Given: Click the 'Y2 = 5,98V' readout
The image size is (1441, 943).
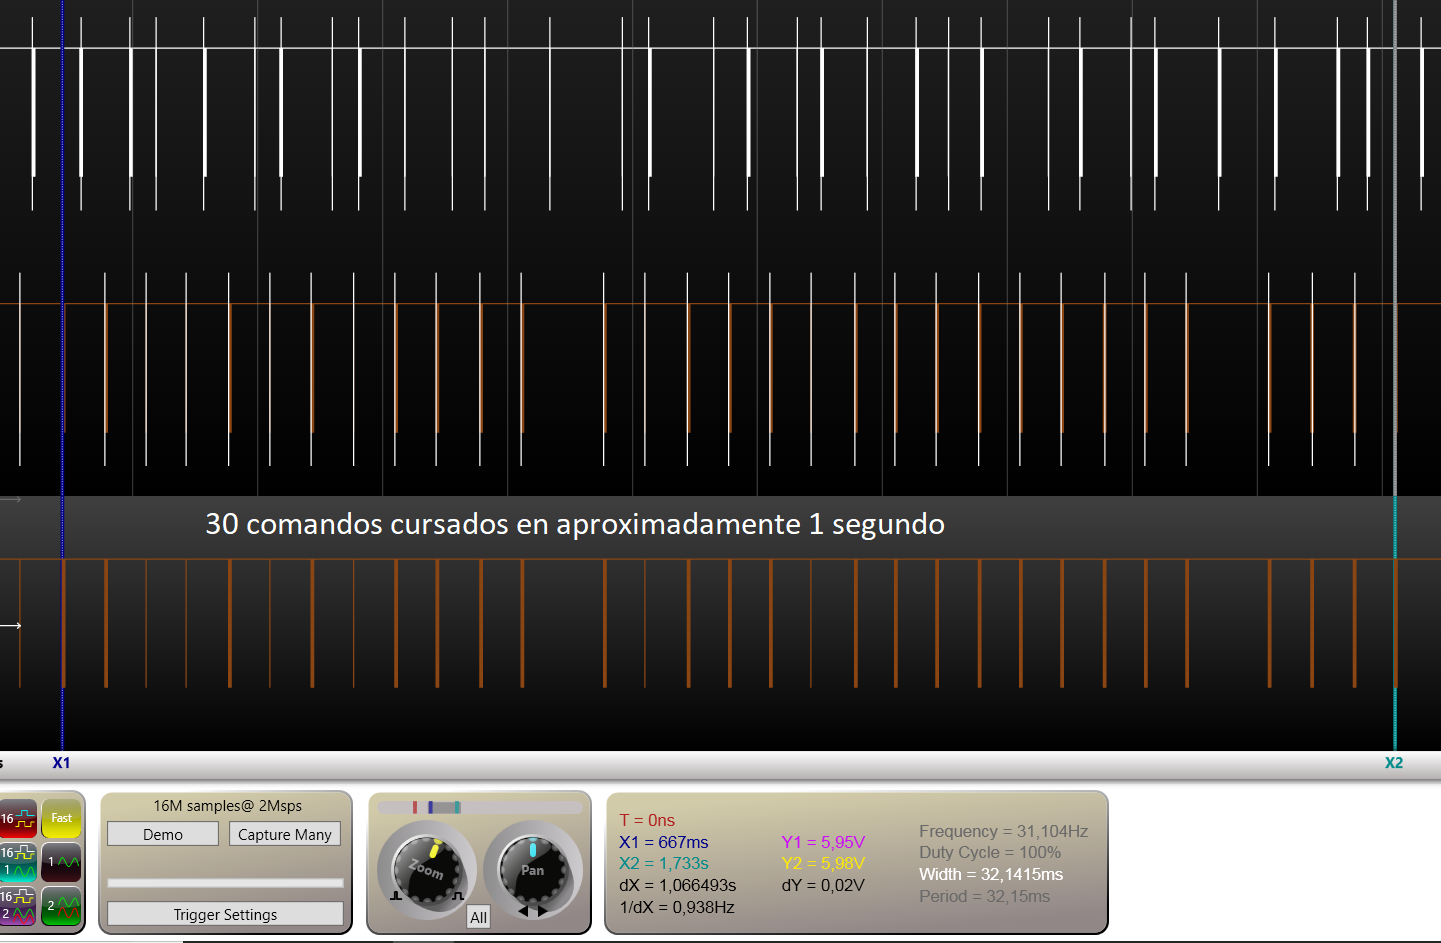Looking at the screenshot, I should (823, 863).
